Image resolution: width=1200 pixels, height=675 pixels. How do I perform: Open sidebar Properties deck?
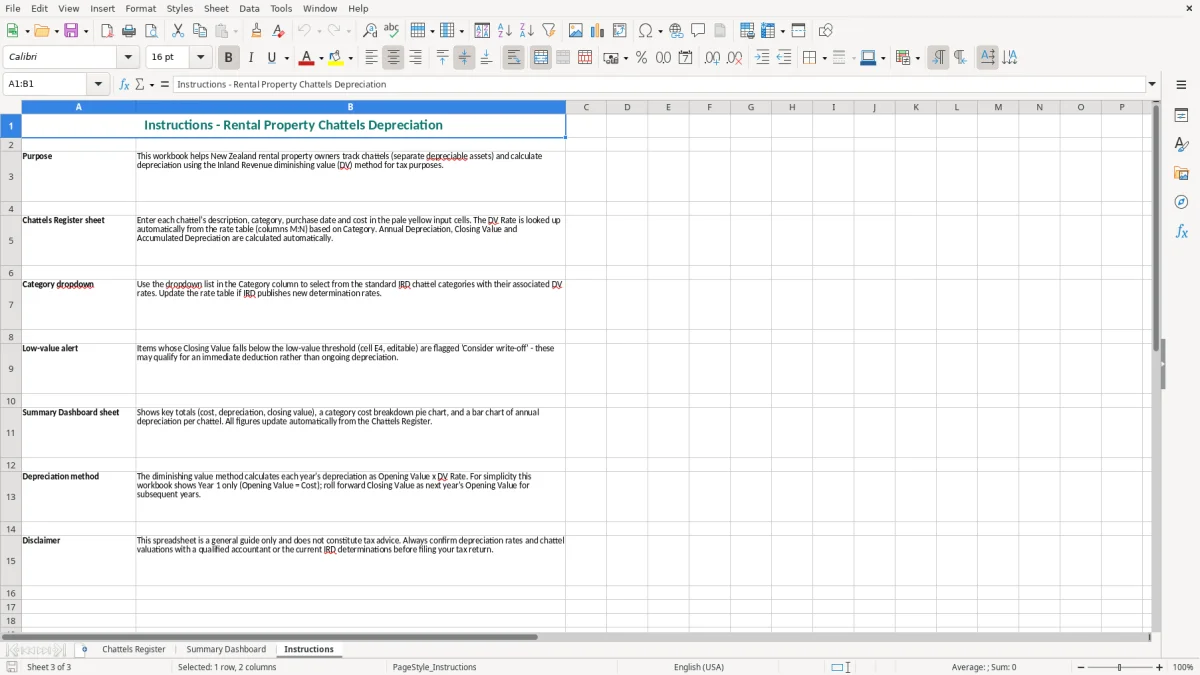pyautogui.click(x=1181, y=116)
